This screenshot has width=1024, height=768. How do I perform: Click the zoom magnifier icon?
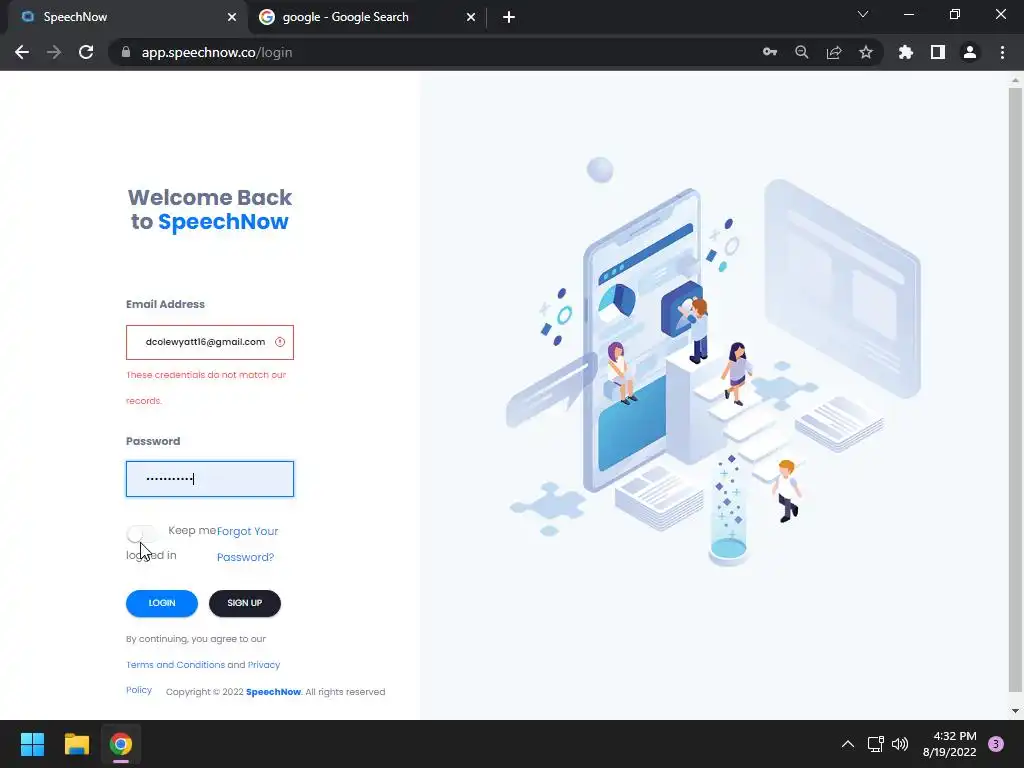(x=802, y=52)
